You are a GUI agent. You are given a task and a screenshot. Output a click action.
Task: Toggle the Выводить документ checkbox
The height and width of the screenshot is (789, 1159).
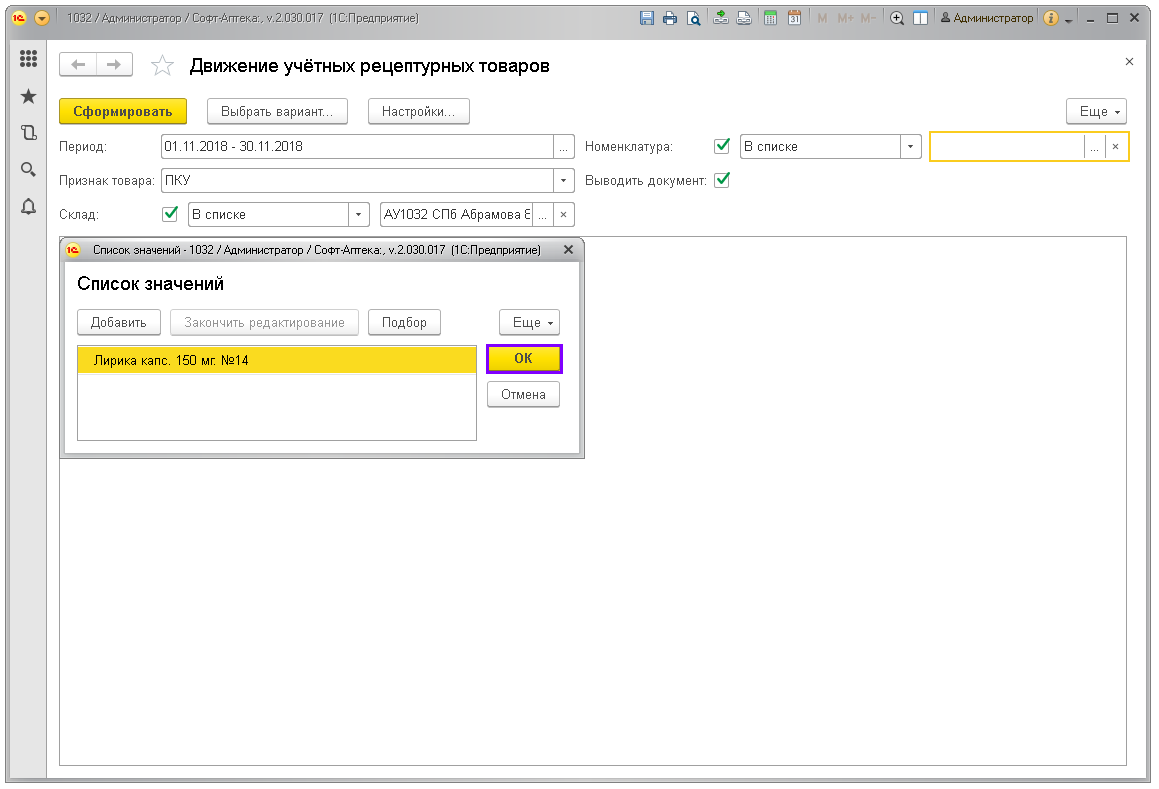722,180
